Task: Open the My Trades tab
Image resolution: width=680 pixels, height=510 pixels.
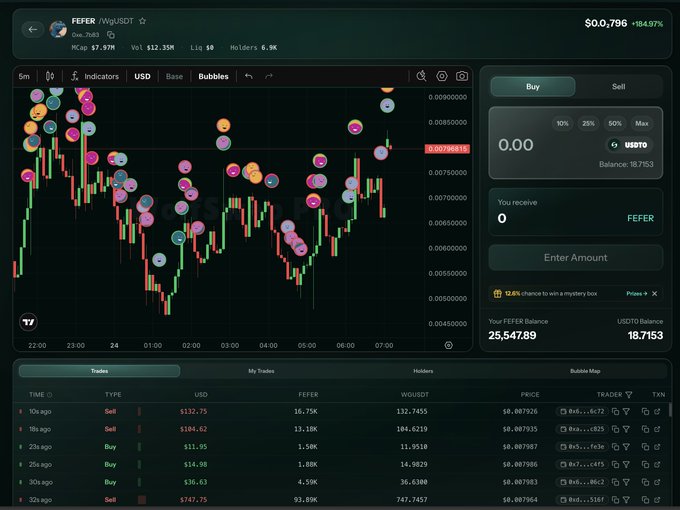Action: click(x=261, y=371)
